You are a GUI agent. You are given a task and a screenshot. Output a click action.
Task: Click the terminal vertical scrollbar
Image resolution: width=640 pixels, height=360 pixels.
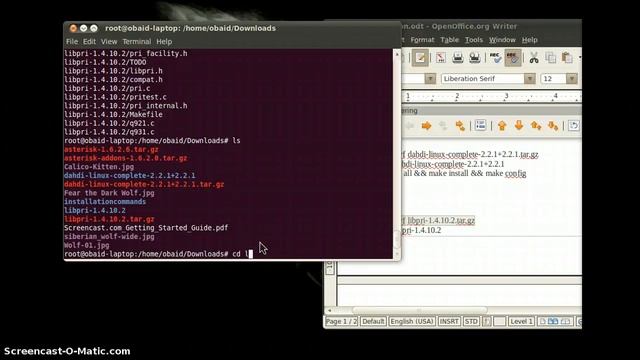point(396,154)
